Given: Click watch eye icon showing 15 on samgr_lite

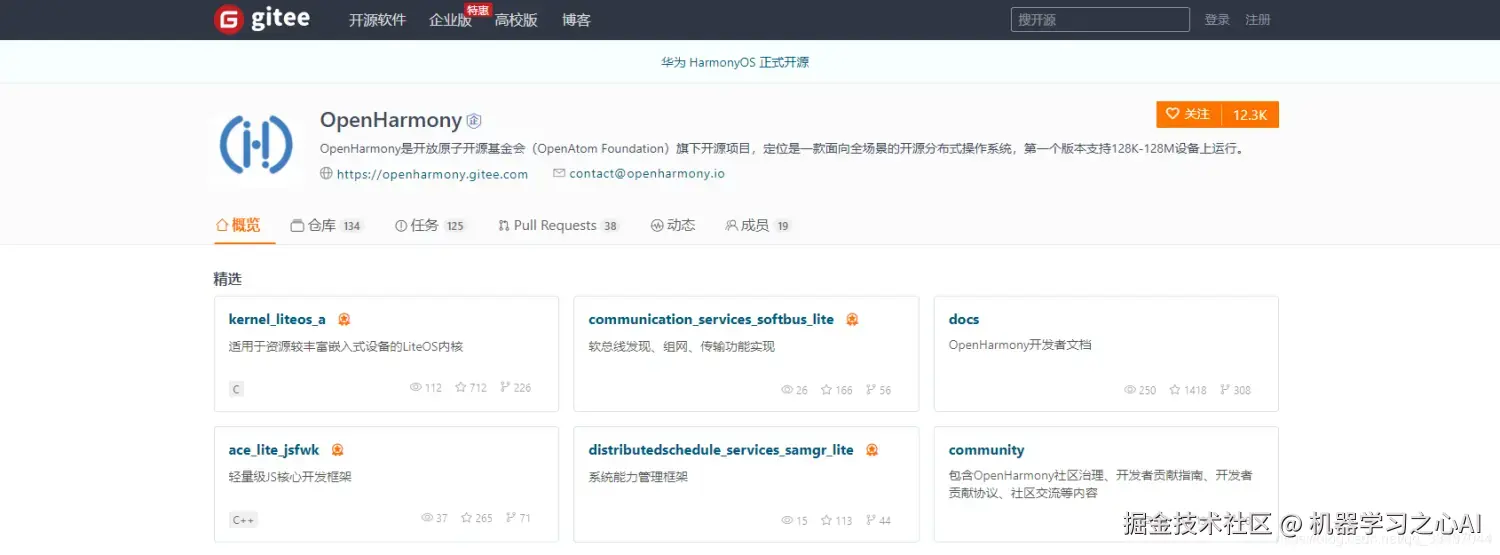Looking at the screenshot, I should click(787, 520).
